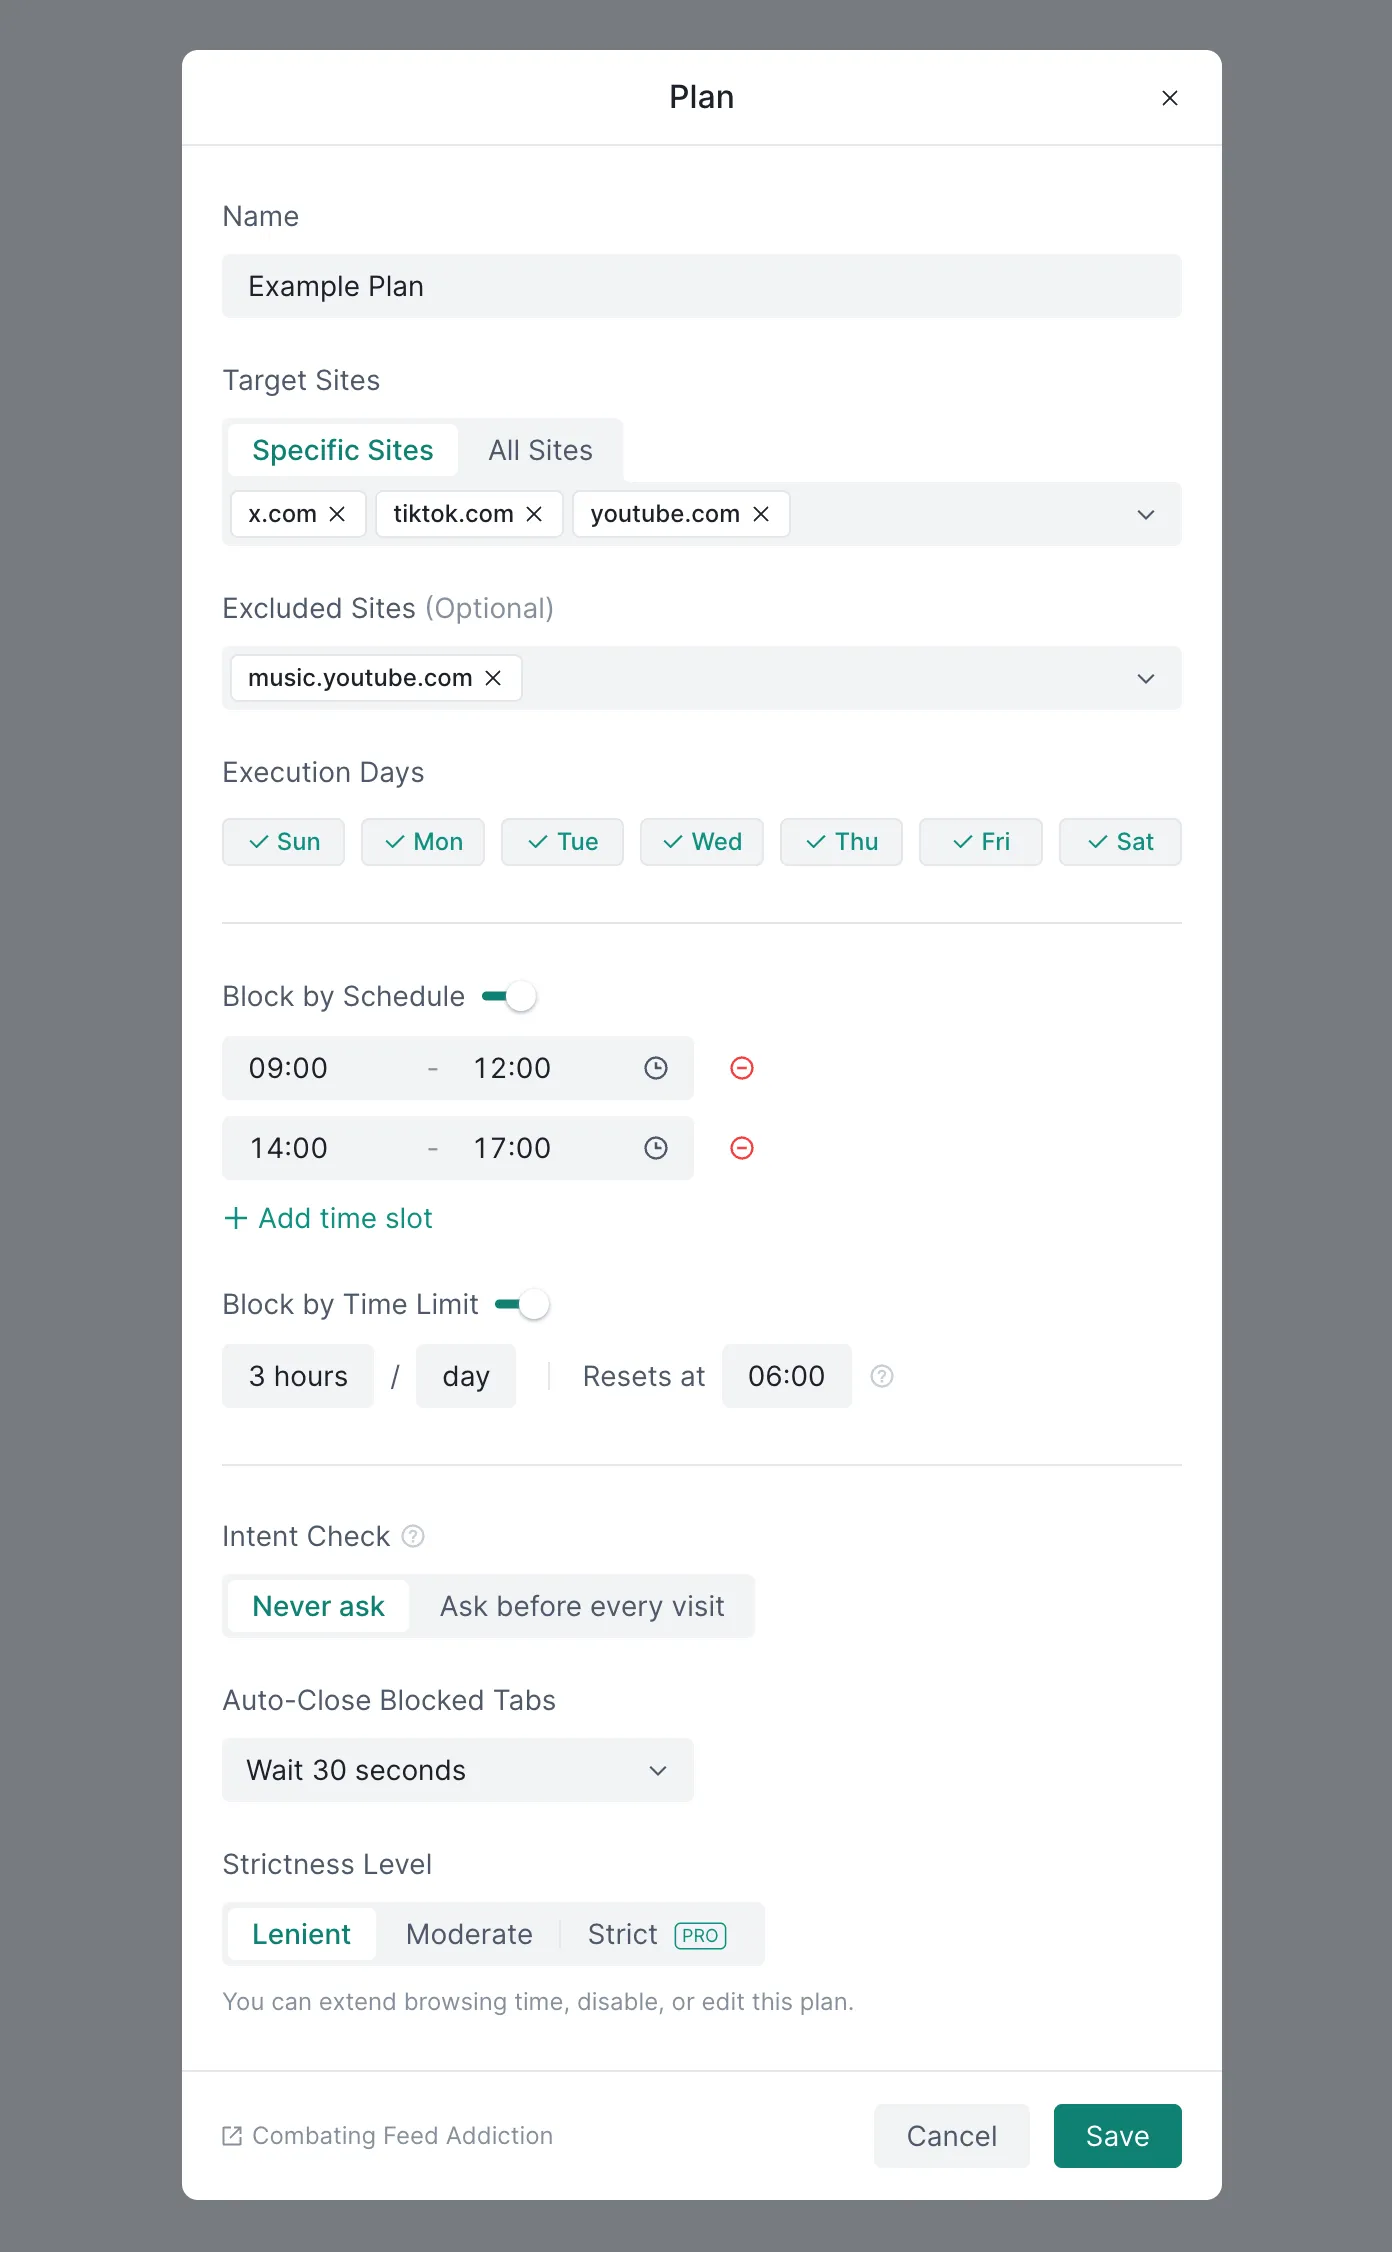Viewport: 1392px width, 2252px height.
Task: Open Auto-Close Blocked Tabs dropdown
Action: pos(458,1770)
